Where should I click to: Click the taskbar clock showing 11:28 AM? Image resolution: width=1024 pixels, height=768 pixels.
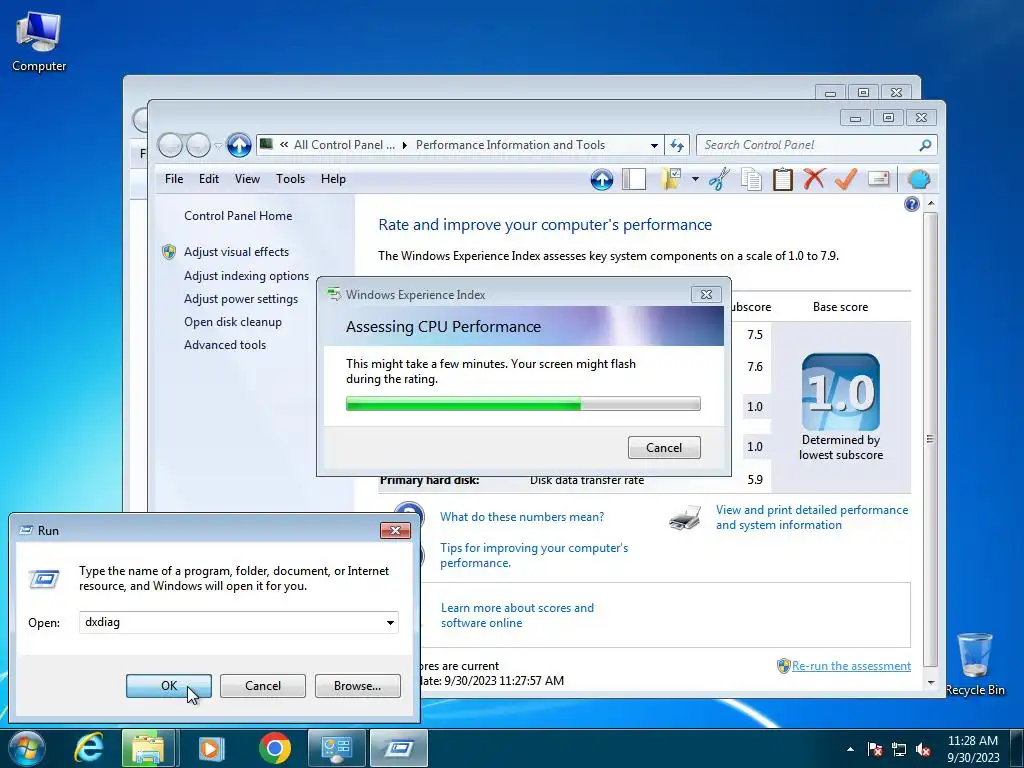pos(972,749)
